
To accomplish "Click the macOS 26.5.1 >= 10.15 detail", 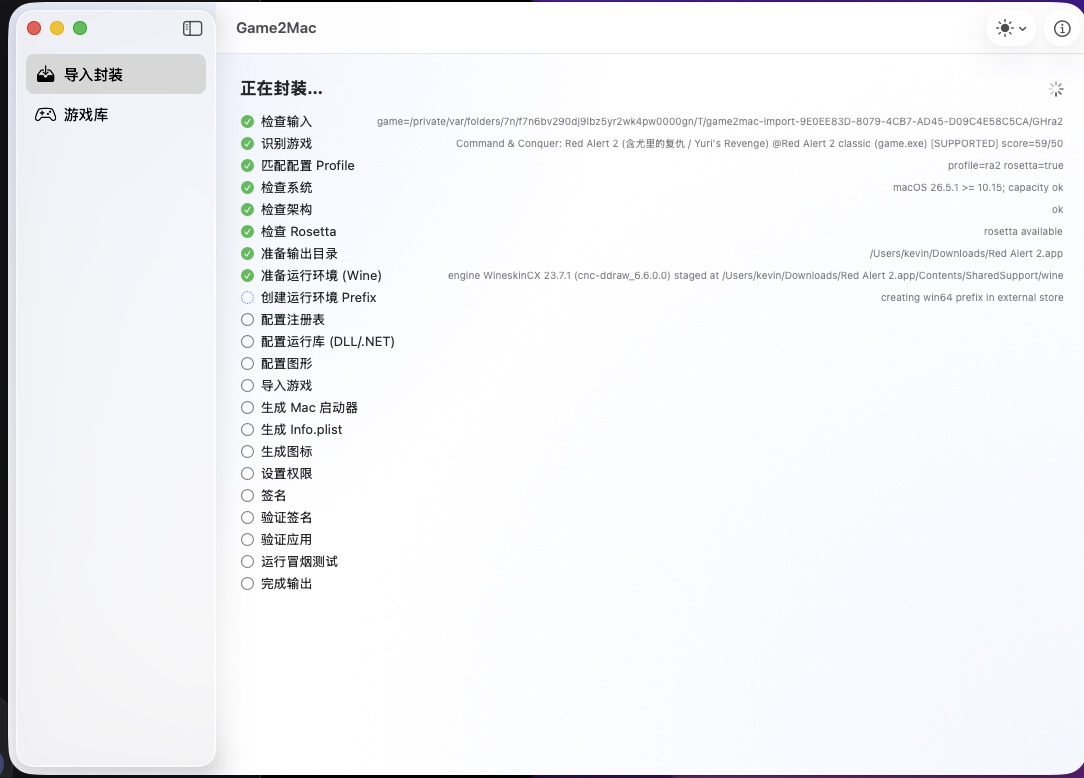I will [978, 187].
